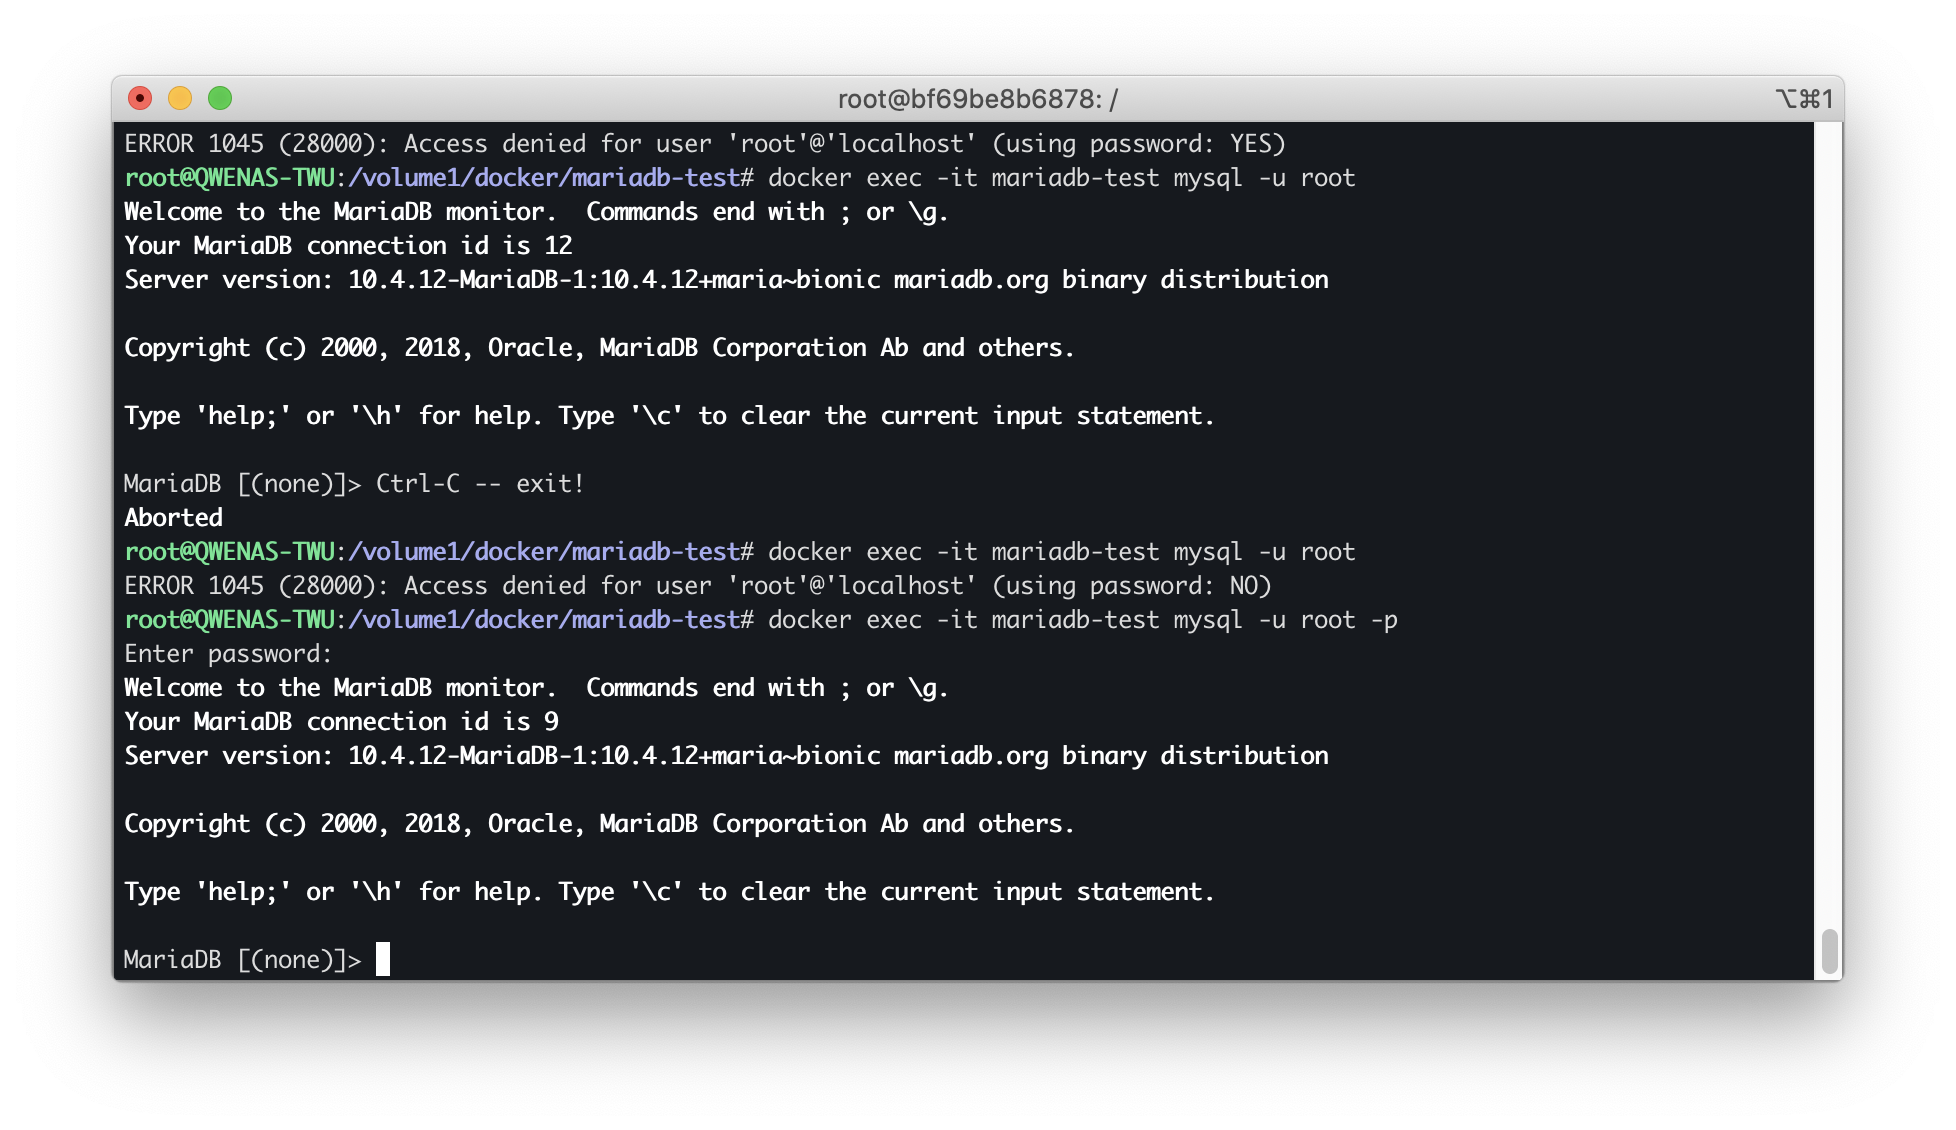
Task: Click the last Copyright Oracle MariaDB line
Action: click(x=599, y=824)
